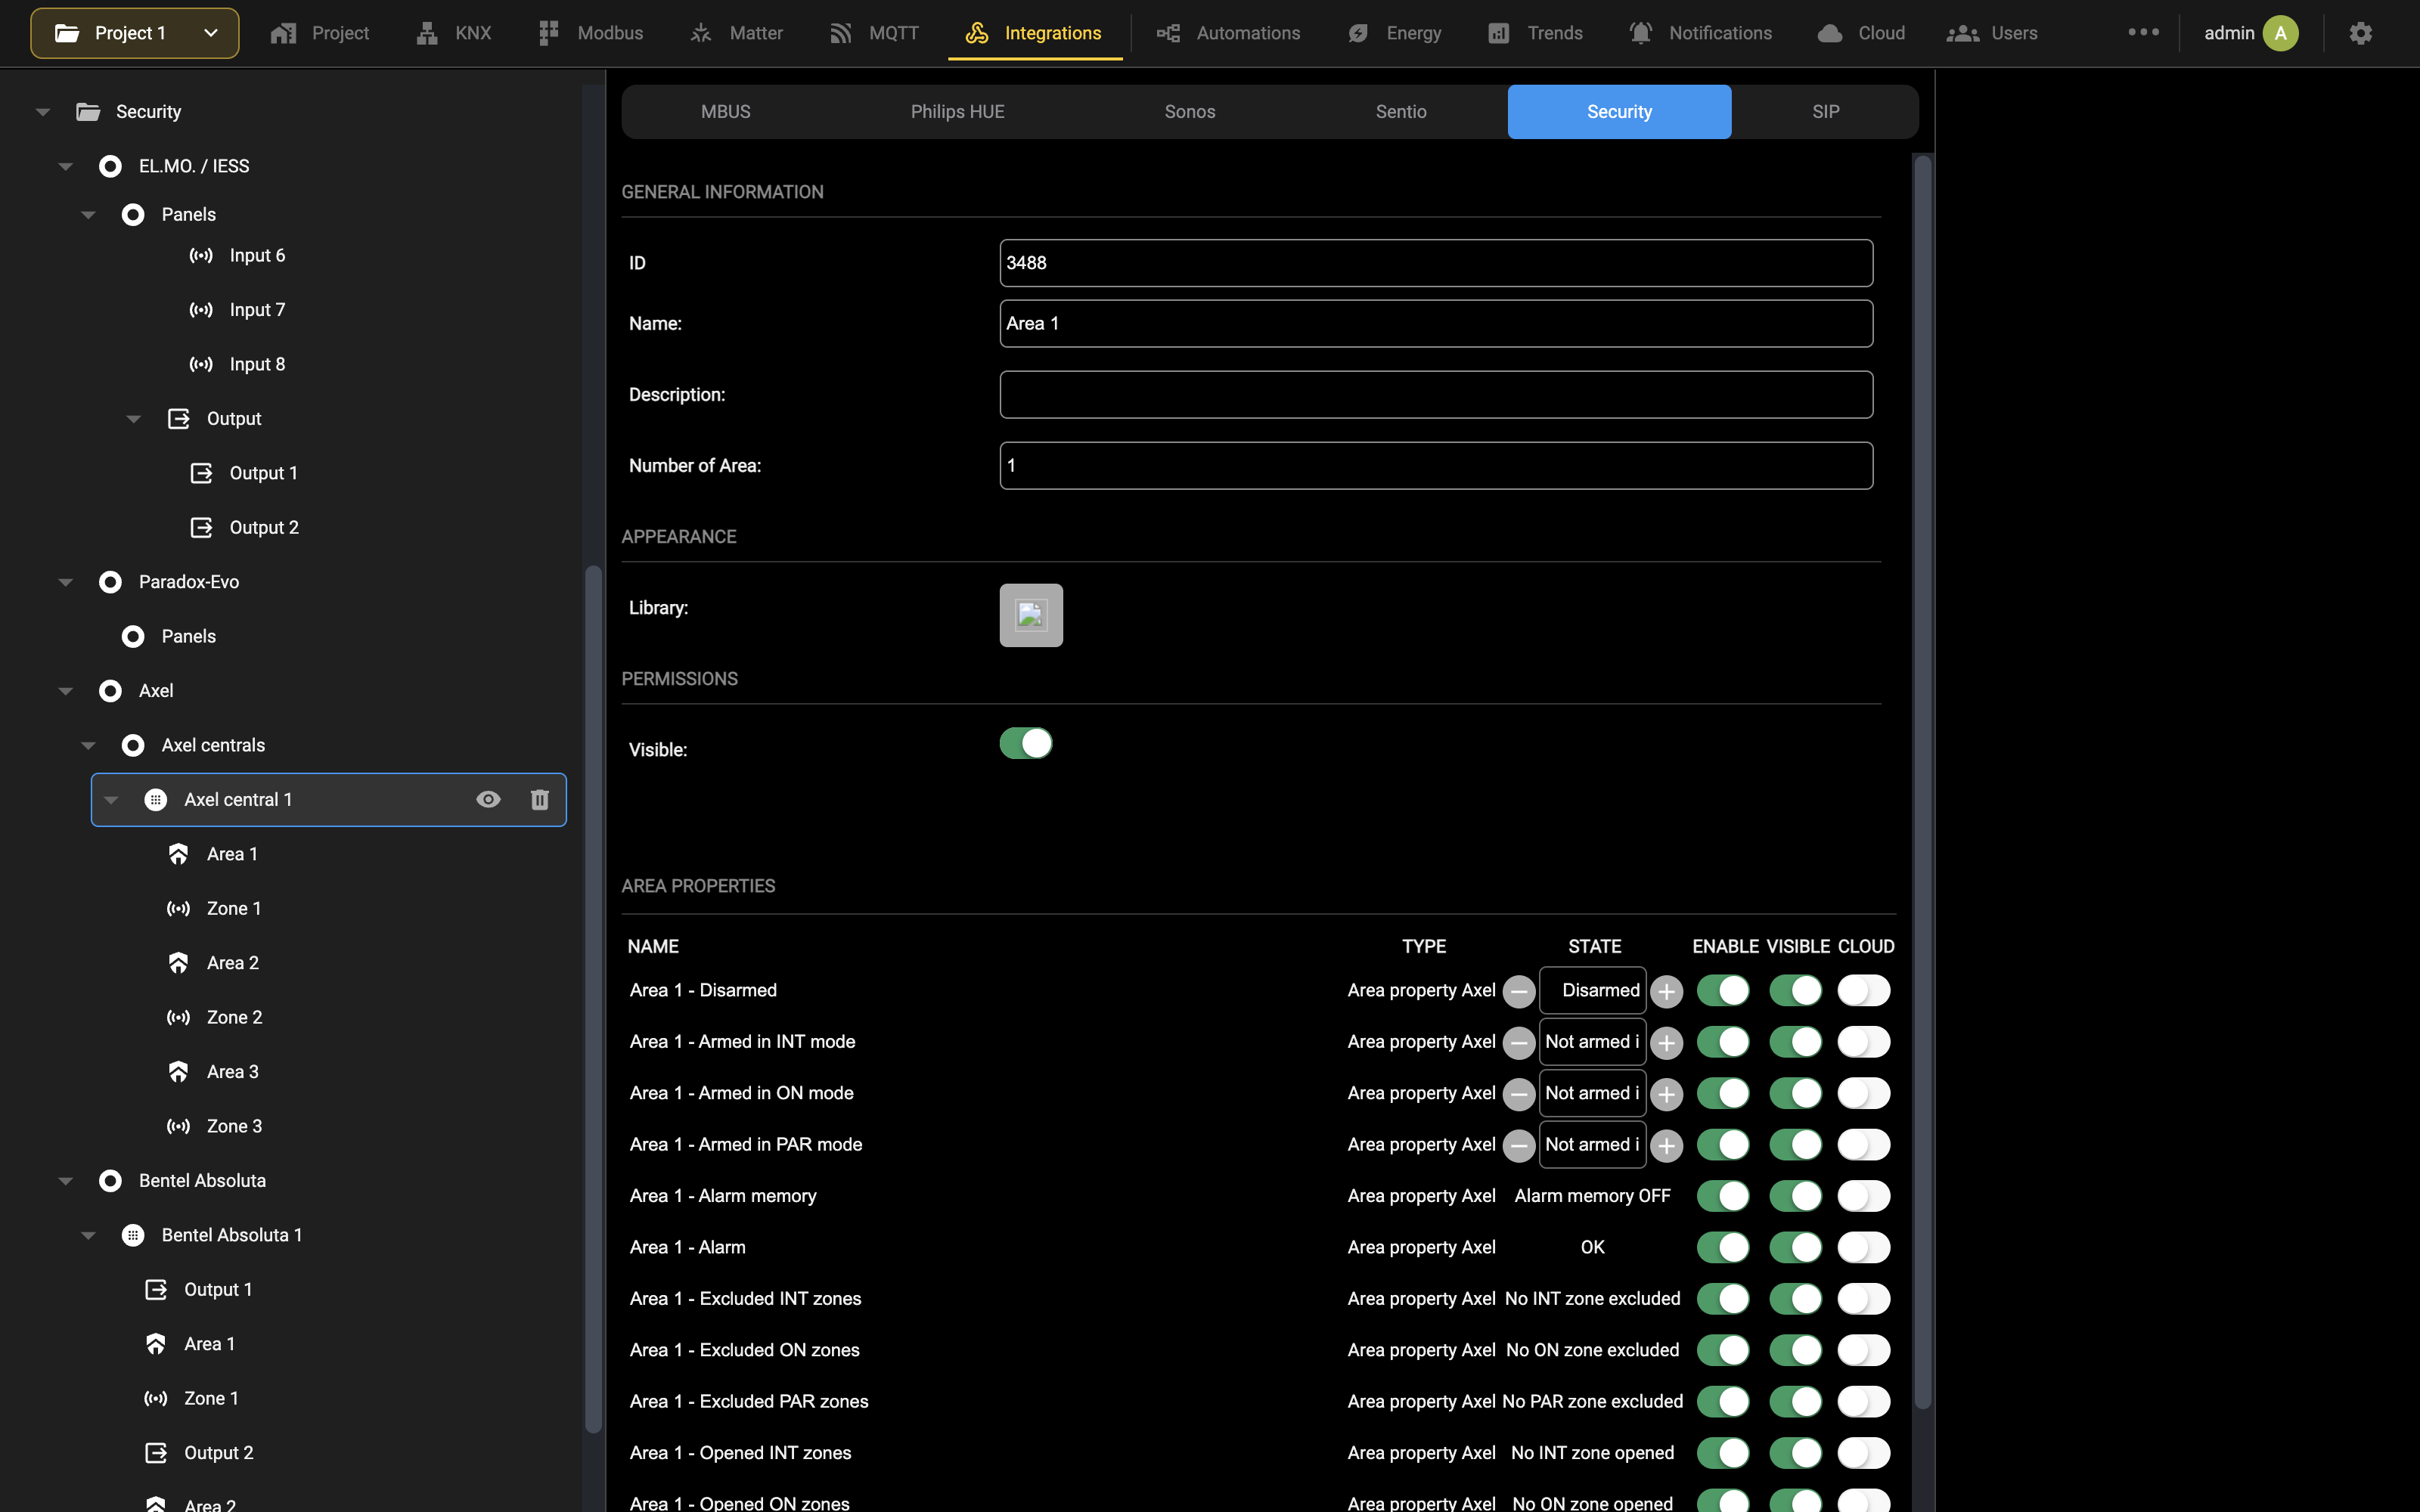
Task: Open the three-dots overflow menu
Action: click(x=2143, y=32)
